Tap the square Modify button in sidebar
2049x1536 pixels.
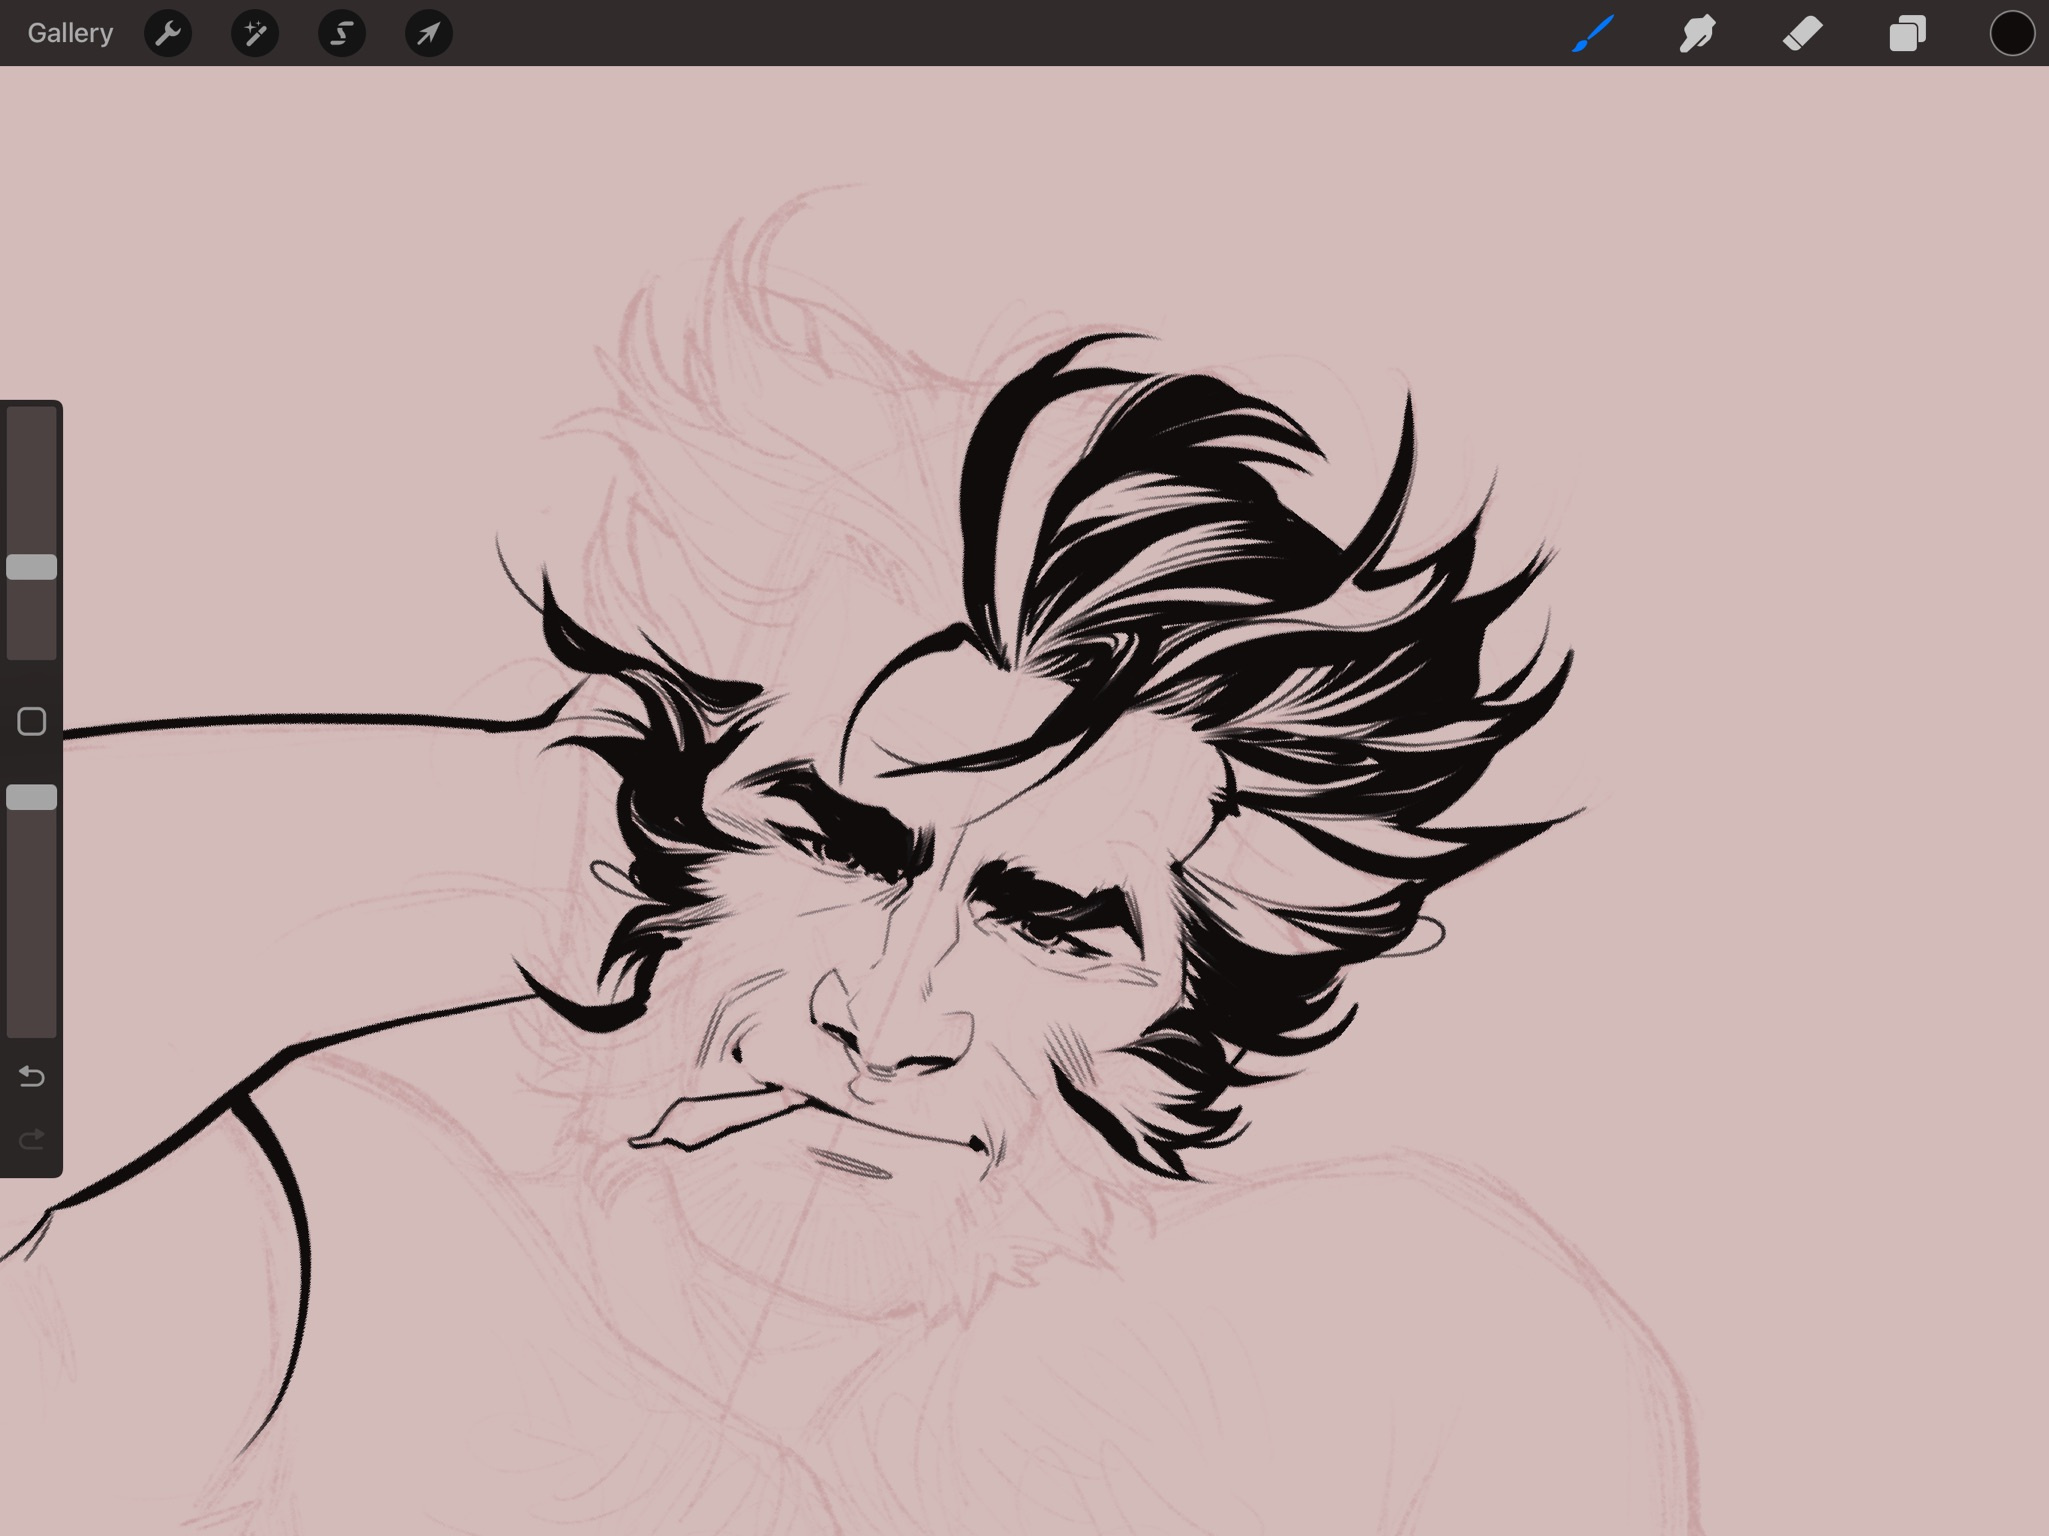[32, 721]
